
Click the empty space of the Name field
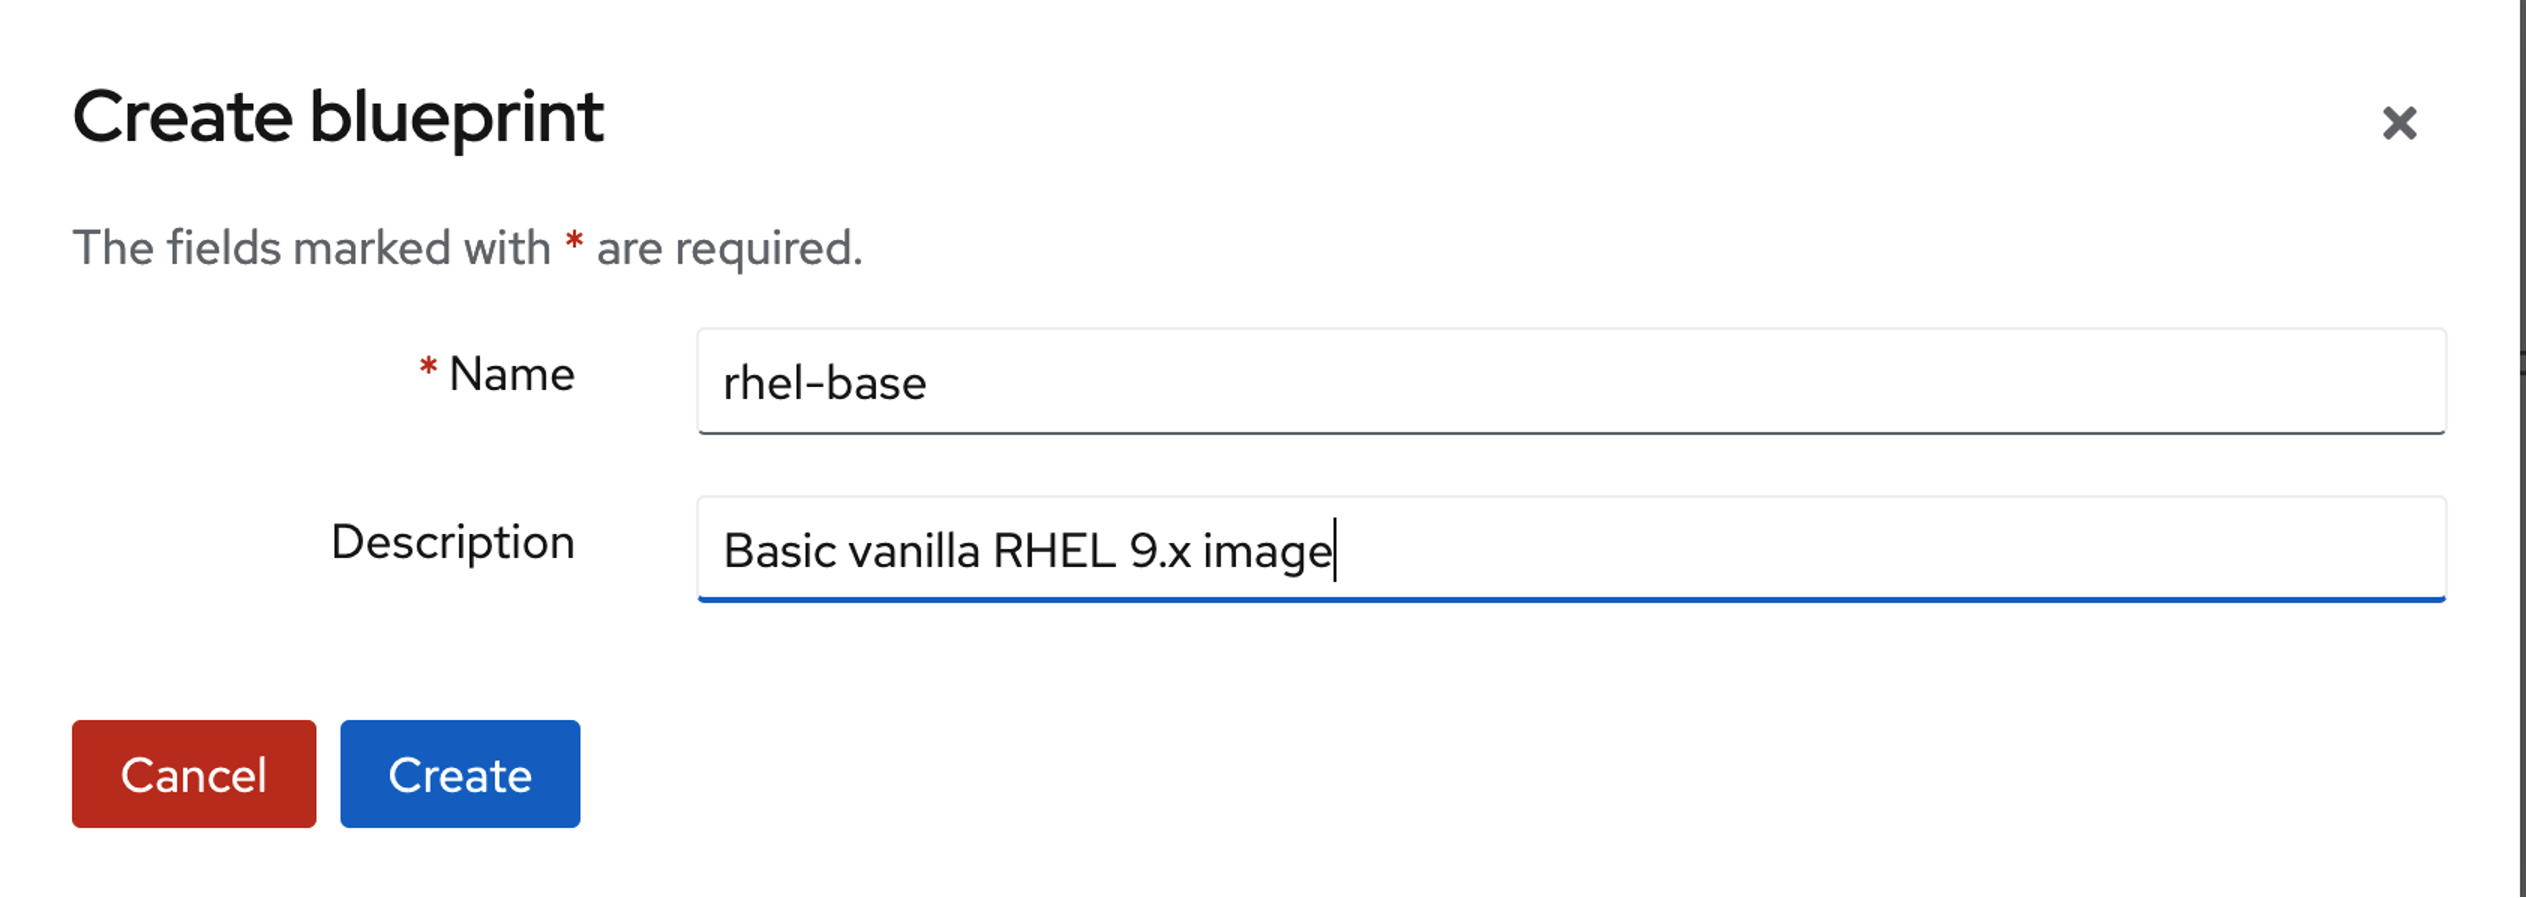coord(1800,382)
